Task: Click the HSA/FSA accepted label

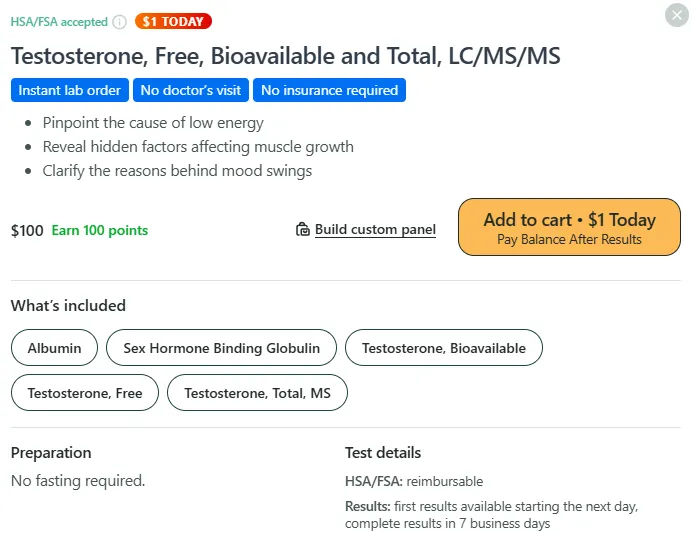Action: point(59,22)
